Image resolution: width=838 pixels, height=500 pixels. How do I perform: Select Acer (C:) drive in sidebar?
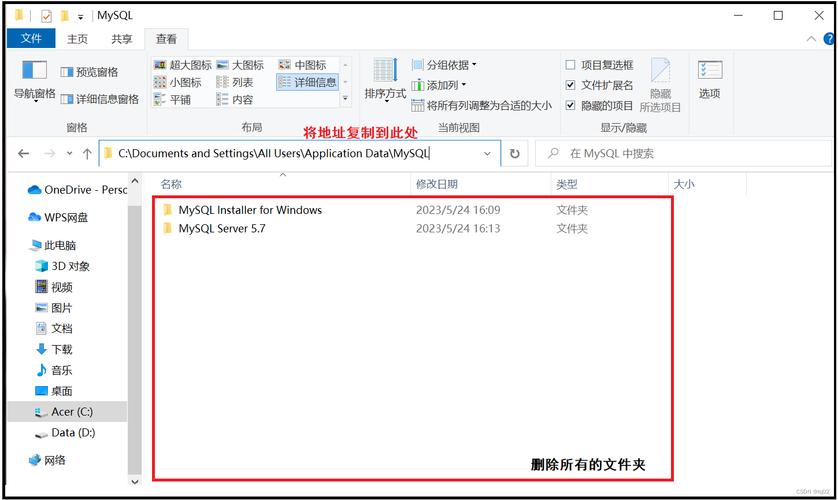[67, 412]
